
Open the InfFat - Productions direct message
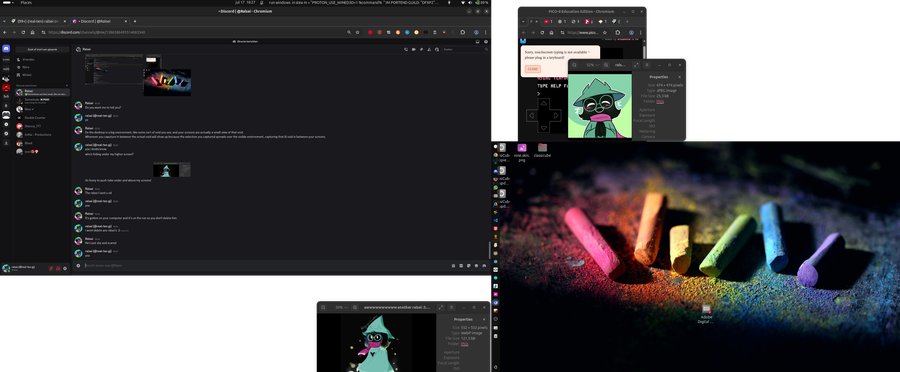[42, 135]
